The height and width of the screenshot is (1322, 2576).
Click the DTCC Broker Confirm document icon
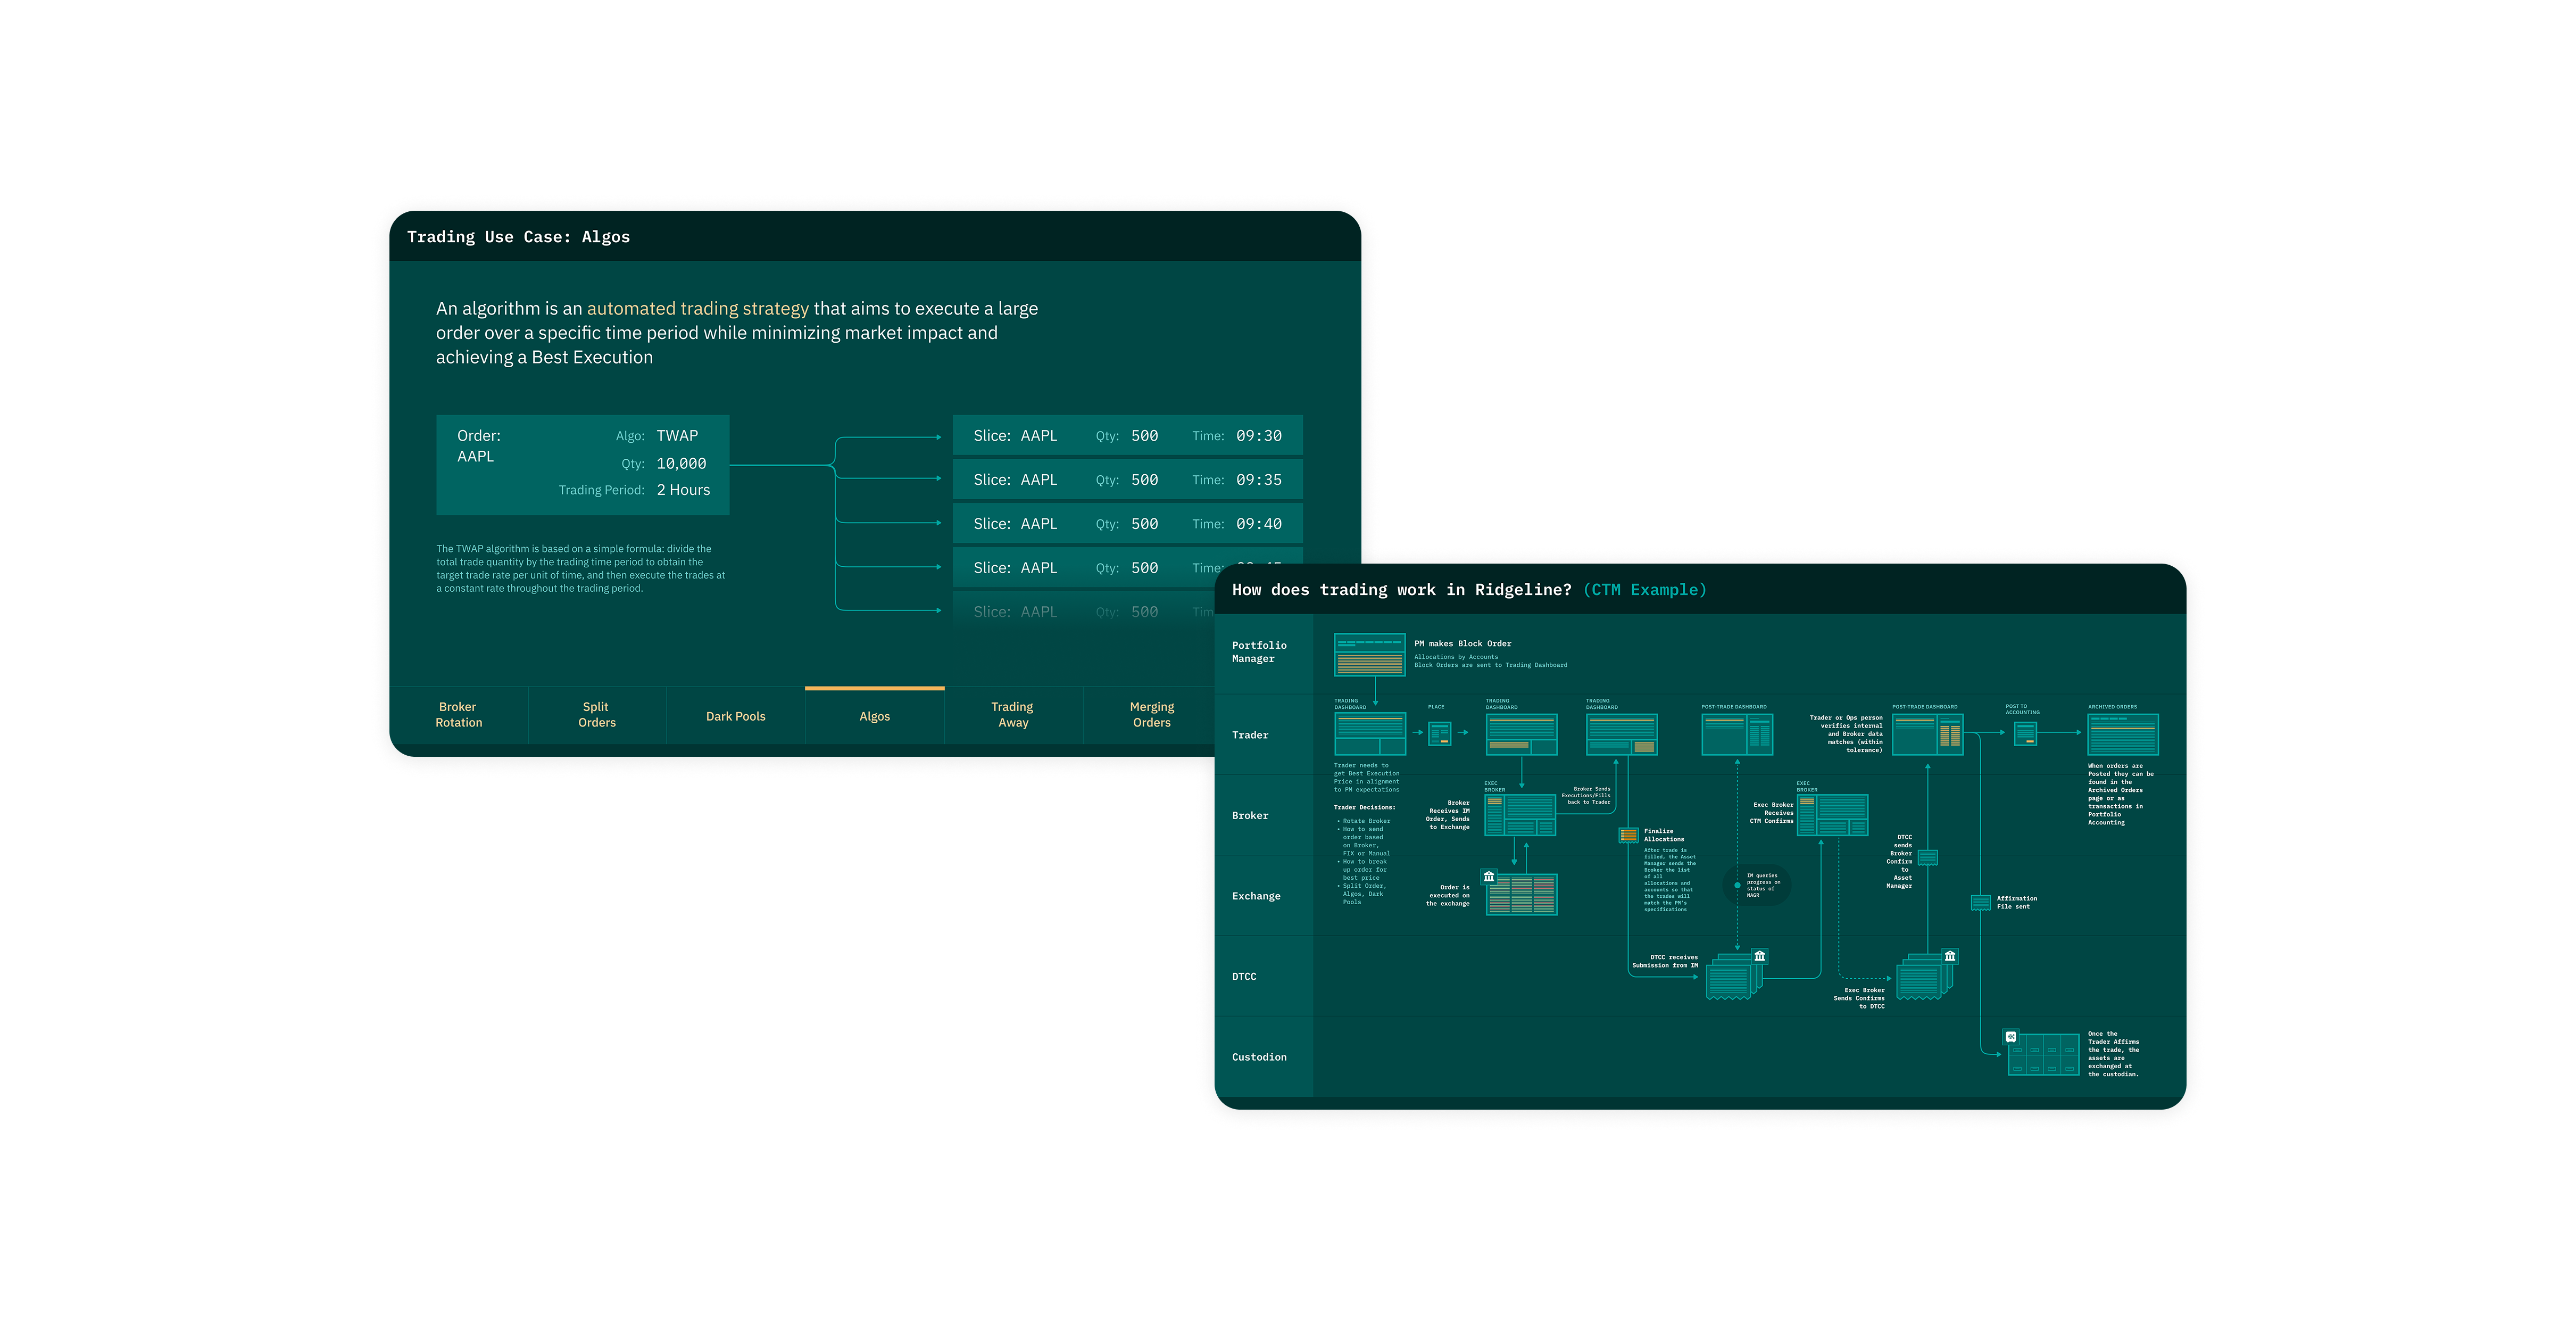1928,857
